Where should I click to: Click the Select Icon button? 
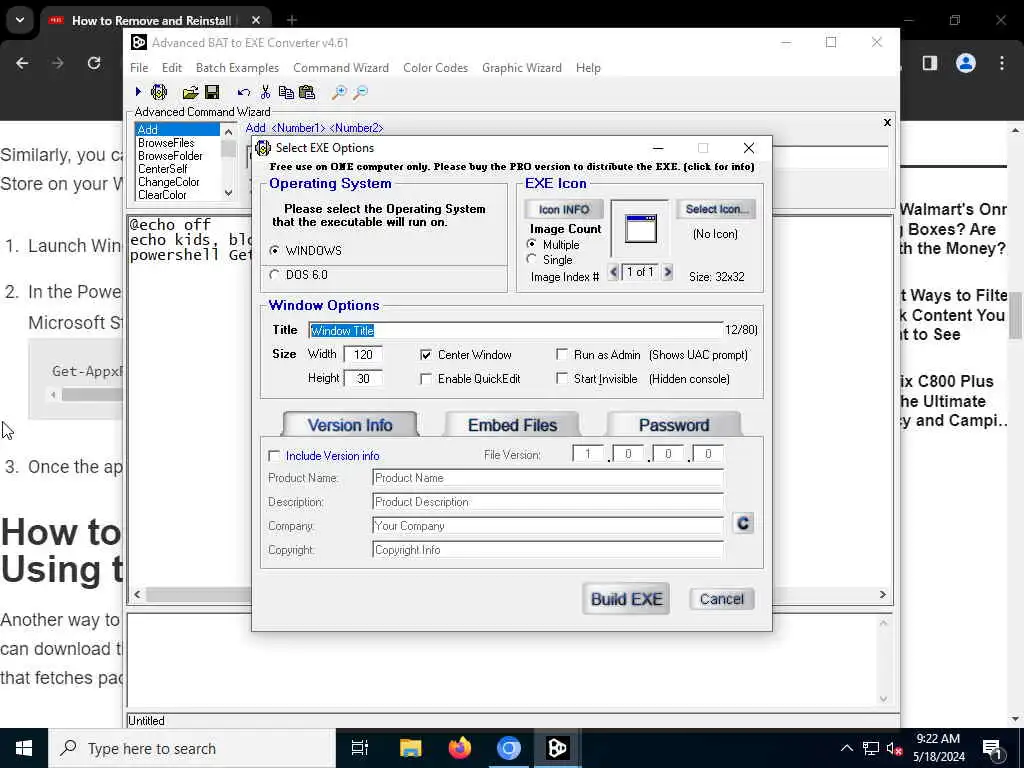pyautogui.click(x=716, y=209)
